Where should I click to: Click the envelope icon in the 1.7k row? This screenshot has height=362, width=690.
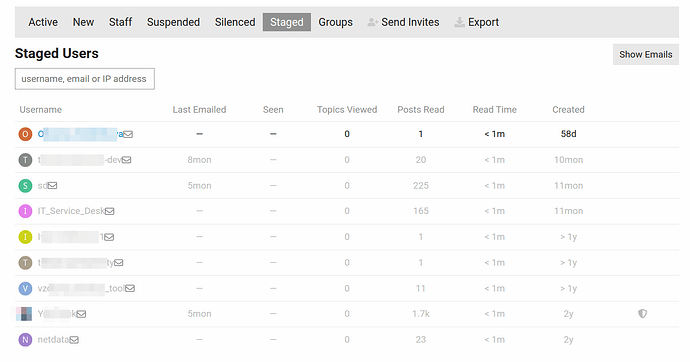coord(81,314)
